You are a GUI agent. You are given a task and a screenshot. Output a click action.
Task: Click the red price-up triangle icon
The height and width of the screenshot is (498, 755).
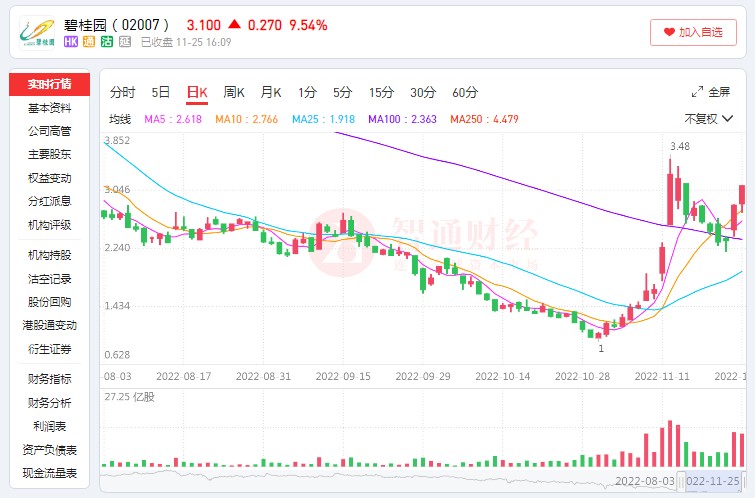(x=234, y=24)
